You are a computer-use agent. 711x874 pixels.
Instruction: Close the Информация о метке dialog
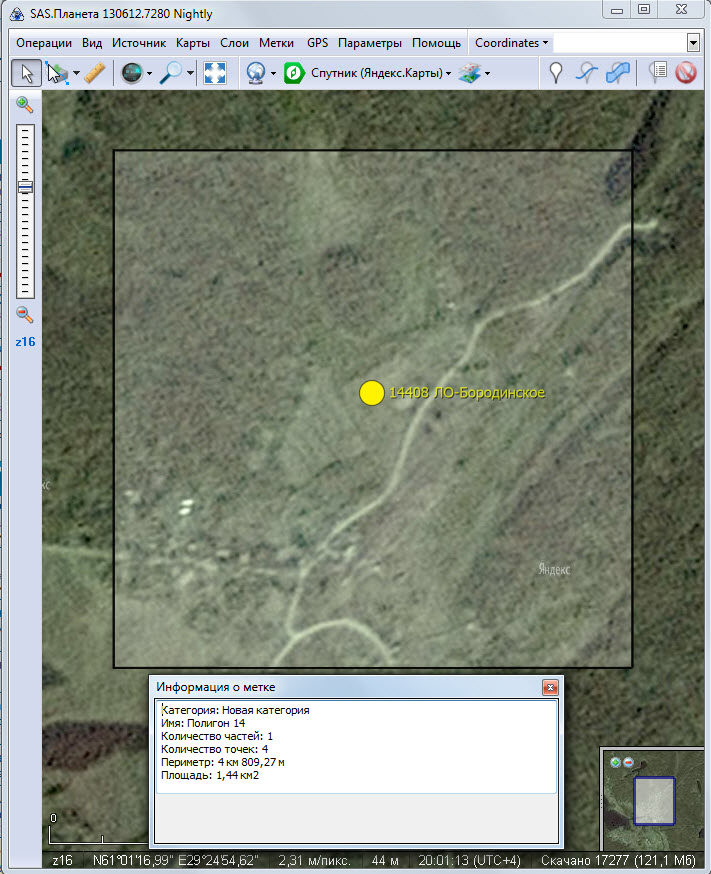click(549, 687)
